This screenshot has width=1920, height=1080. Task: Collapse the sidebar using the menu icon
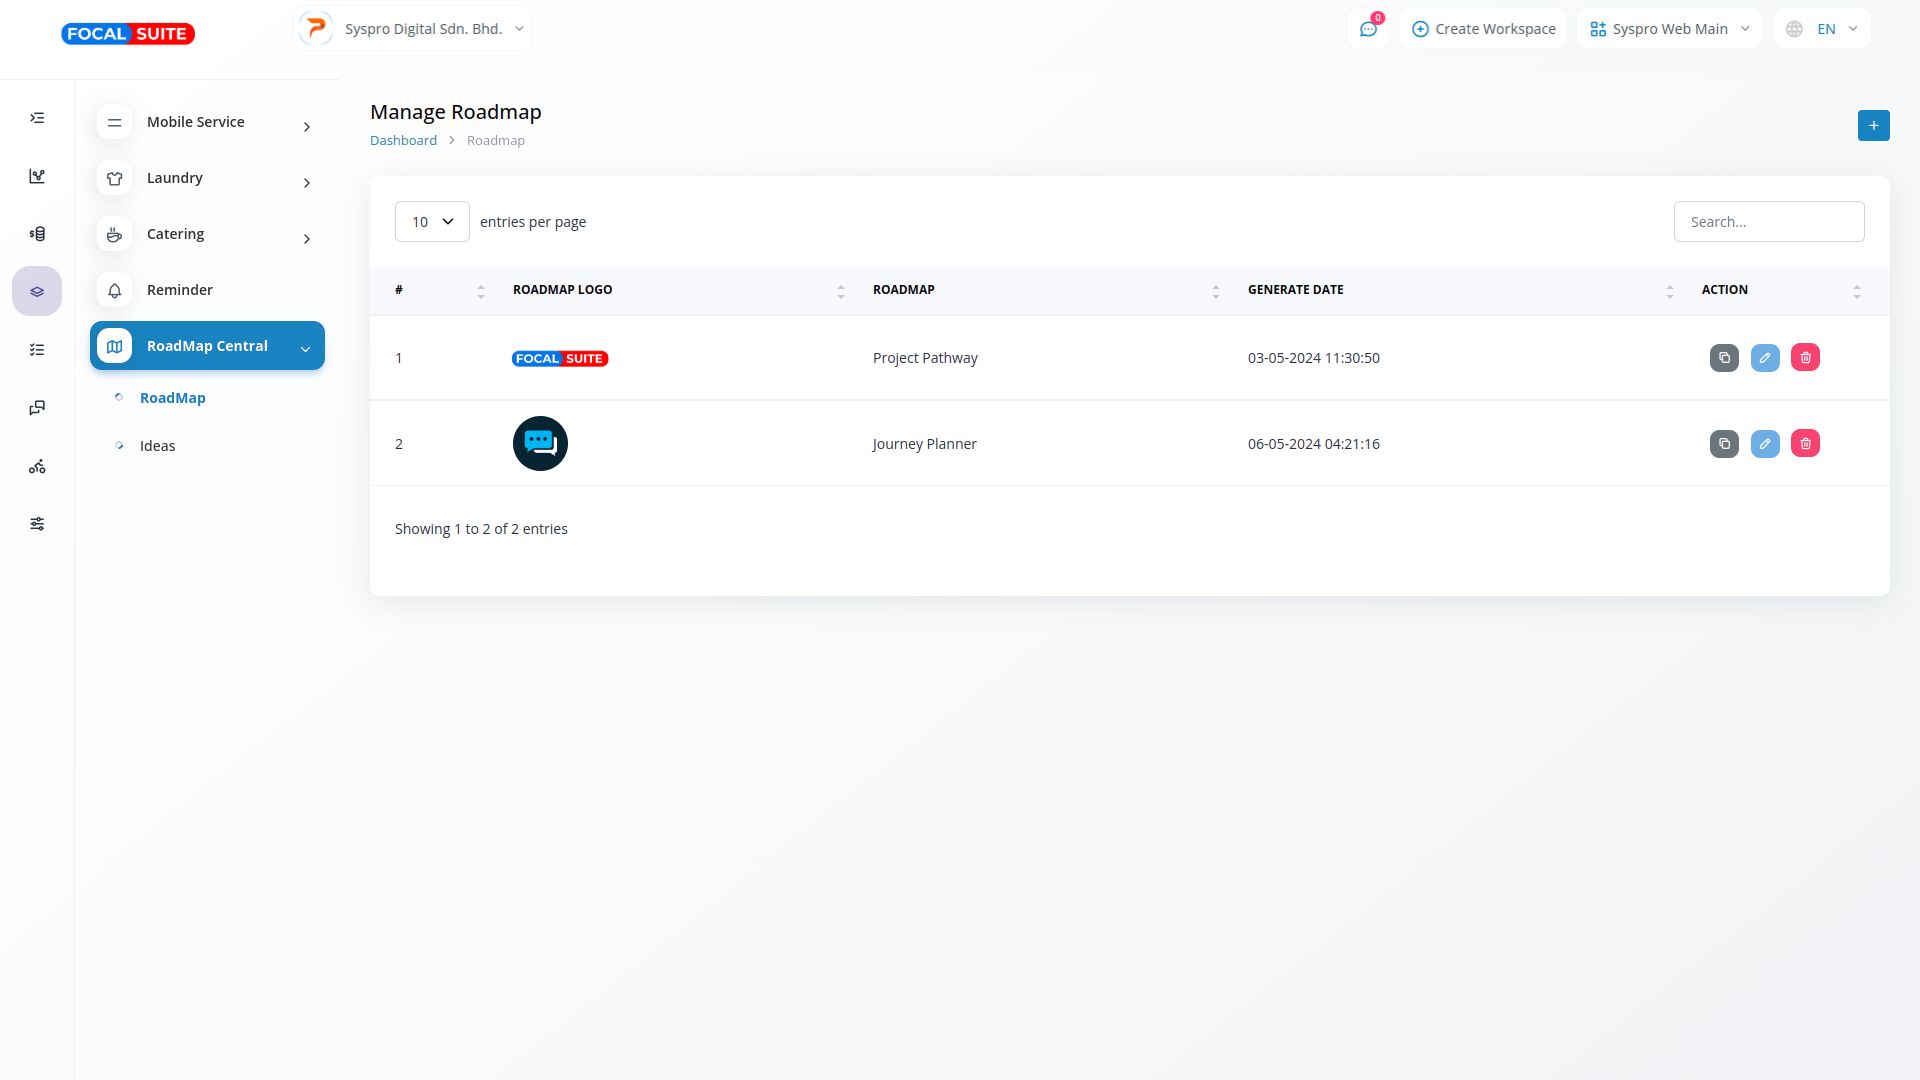(37, 118)
